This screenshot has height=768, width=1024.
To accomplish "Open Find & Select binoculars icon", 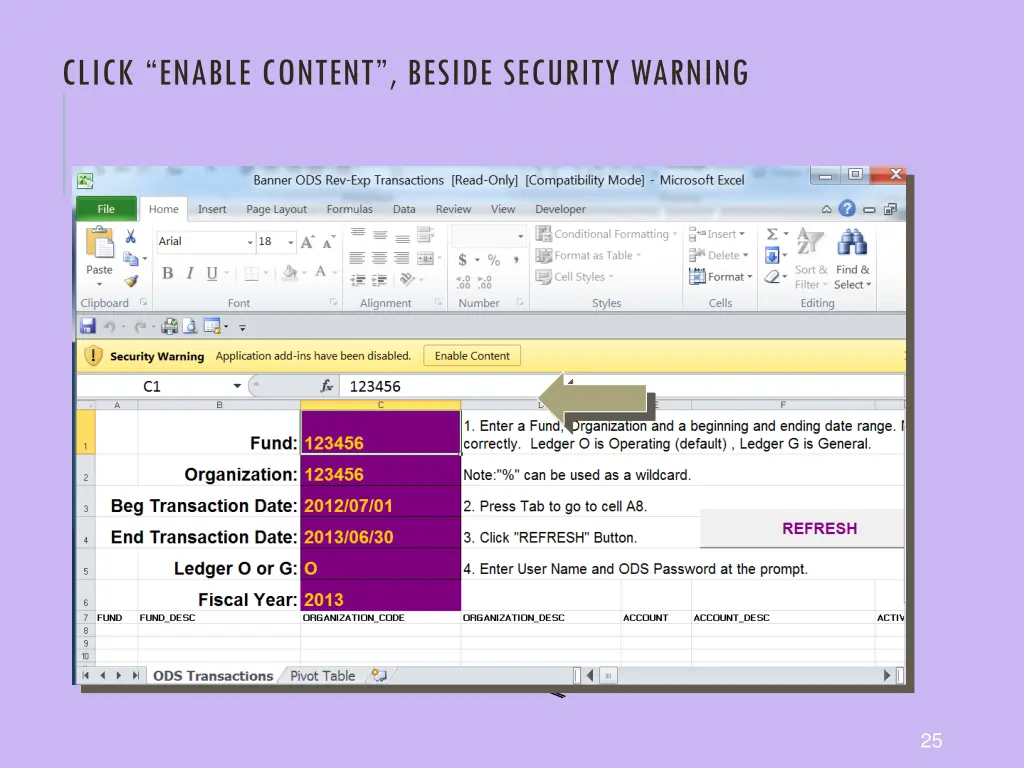I will [852, 244].
